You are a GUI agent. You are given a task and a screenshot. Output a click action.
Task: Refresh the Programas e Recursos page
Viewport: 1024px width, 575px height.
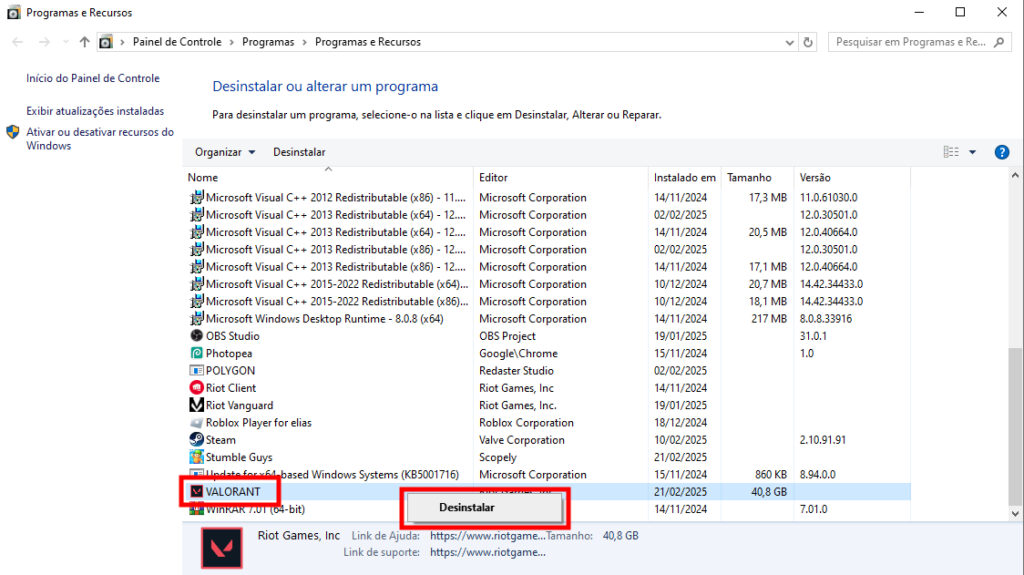tap(808, 42)
